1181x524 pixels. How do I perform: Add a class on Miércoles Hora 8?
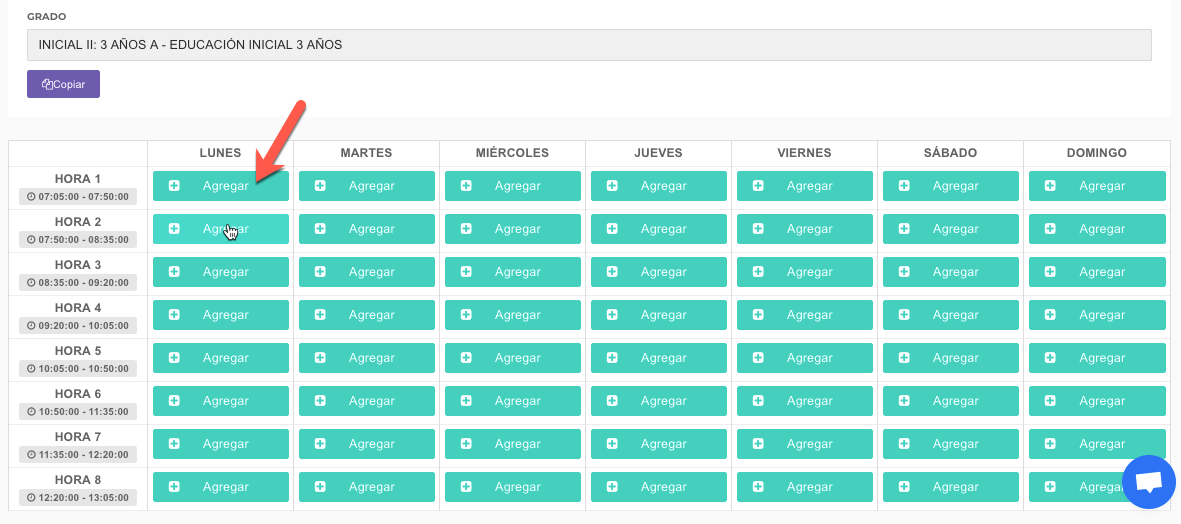(x=513, y=487)
